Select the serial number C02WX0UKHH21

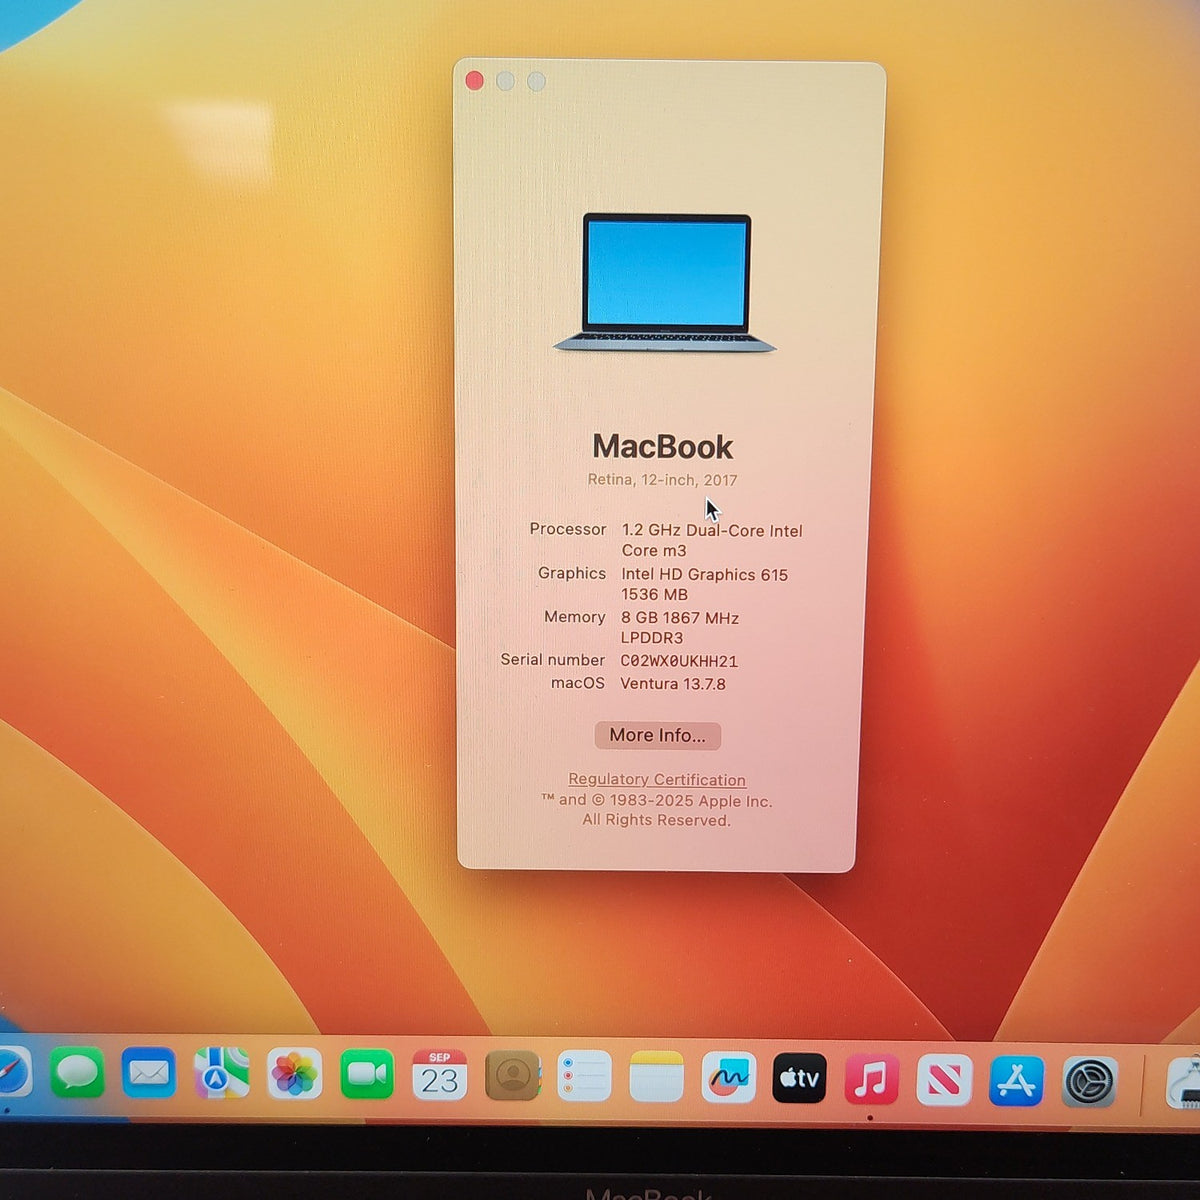coord(679,661)
